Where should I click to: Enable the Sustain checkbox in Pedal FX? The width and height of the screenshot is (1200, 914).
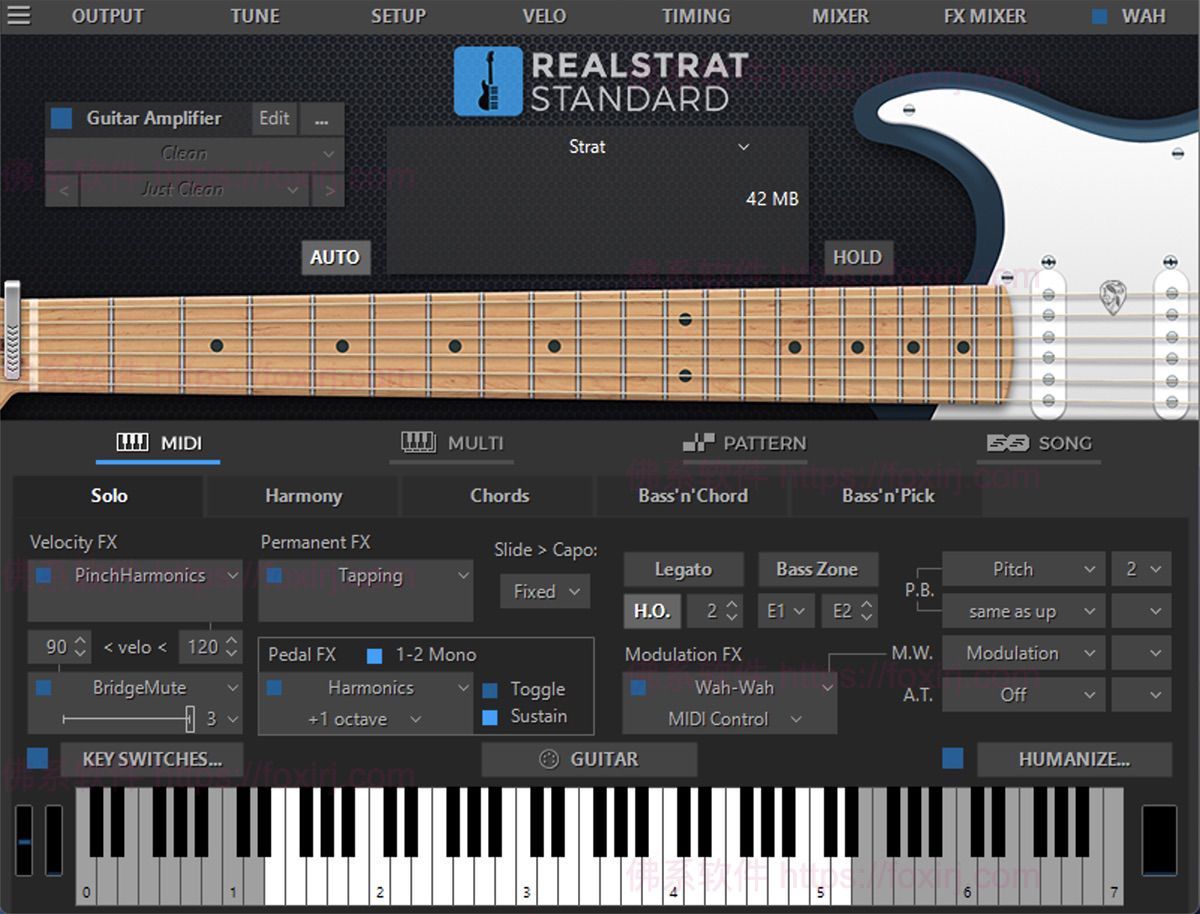point(490,716)
